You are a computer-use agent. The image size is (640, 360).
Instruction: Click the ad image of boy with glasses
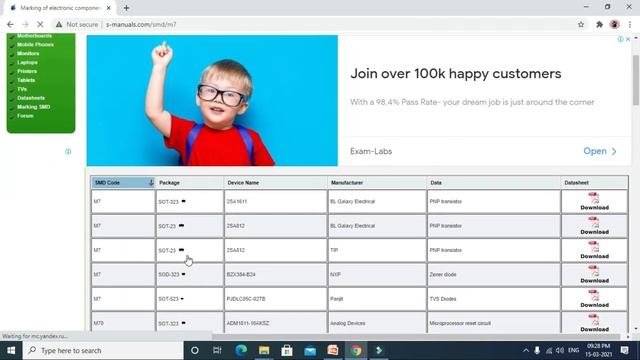(x=212, y=100)
